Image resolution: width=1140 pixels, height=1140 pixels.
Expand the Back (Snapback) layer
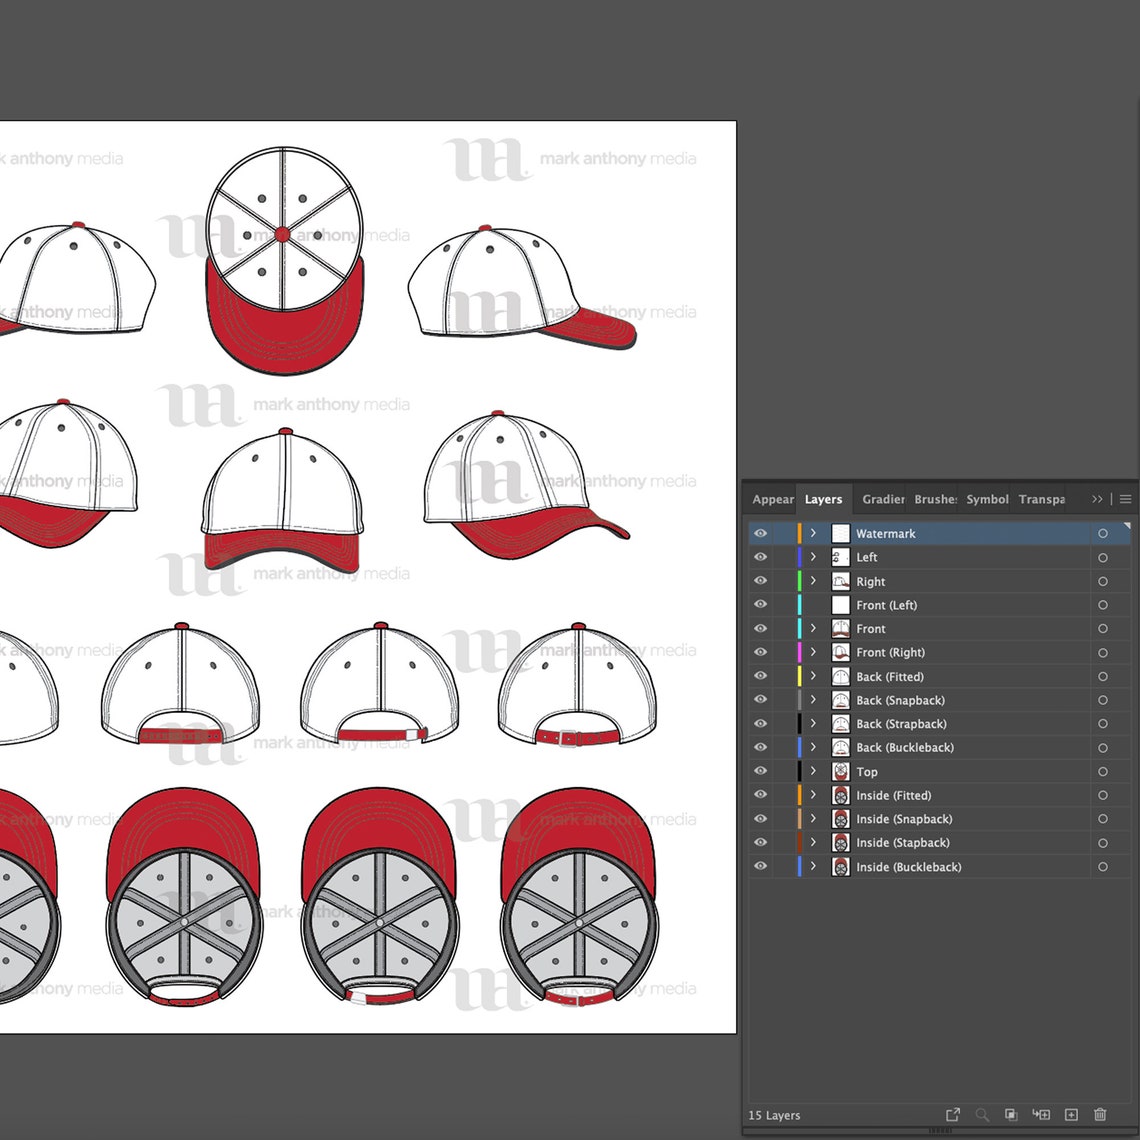813,700
